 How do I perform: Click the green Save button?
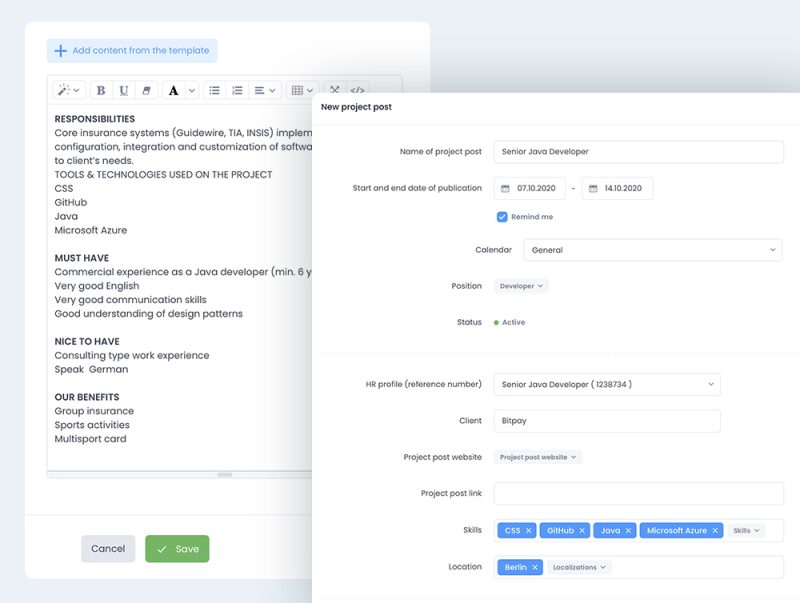[177, 549]
